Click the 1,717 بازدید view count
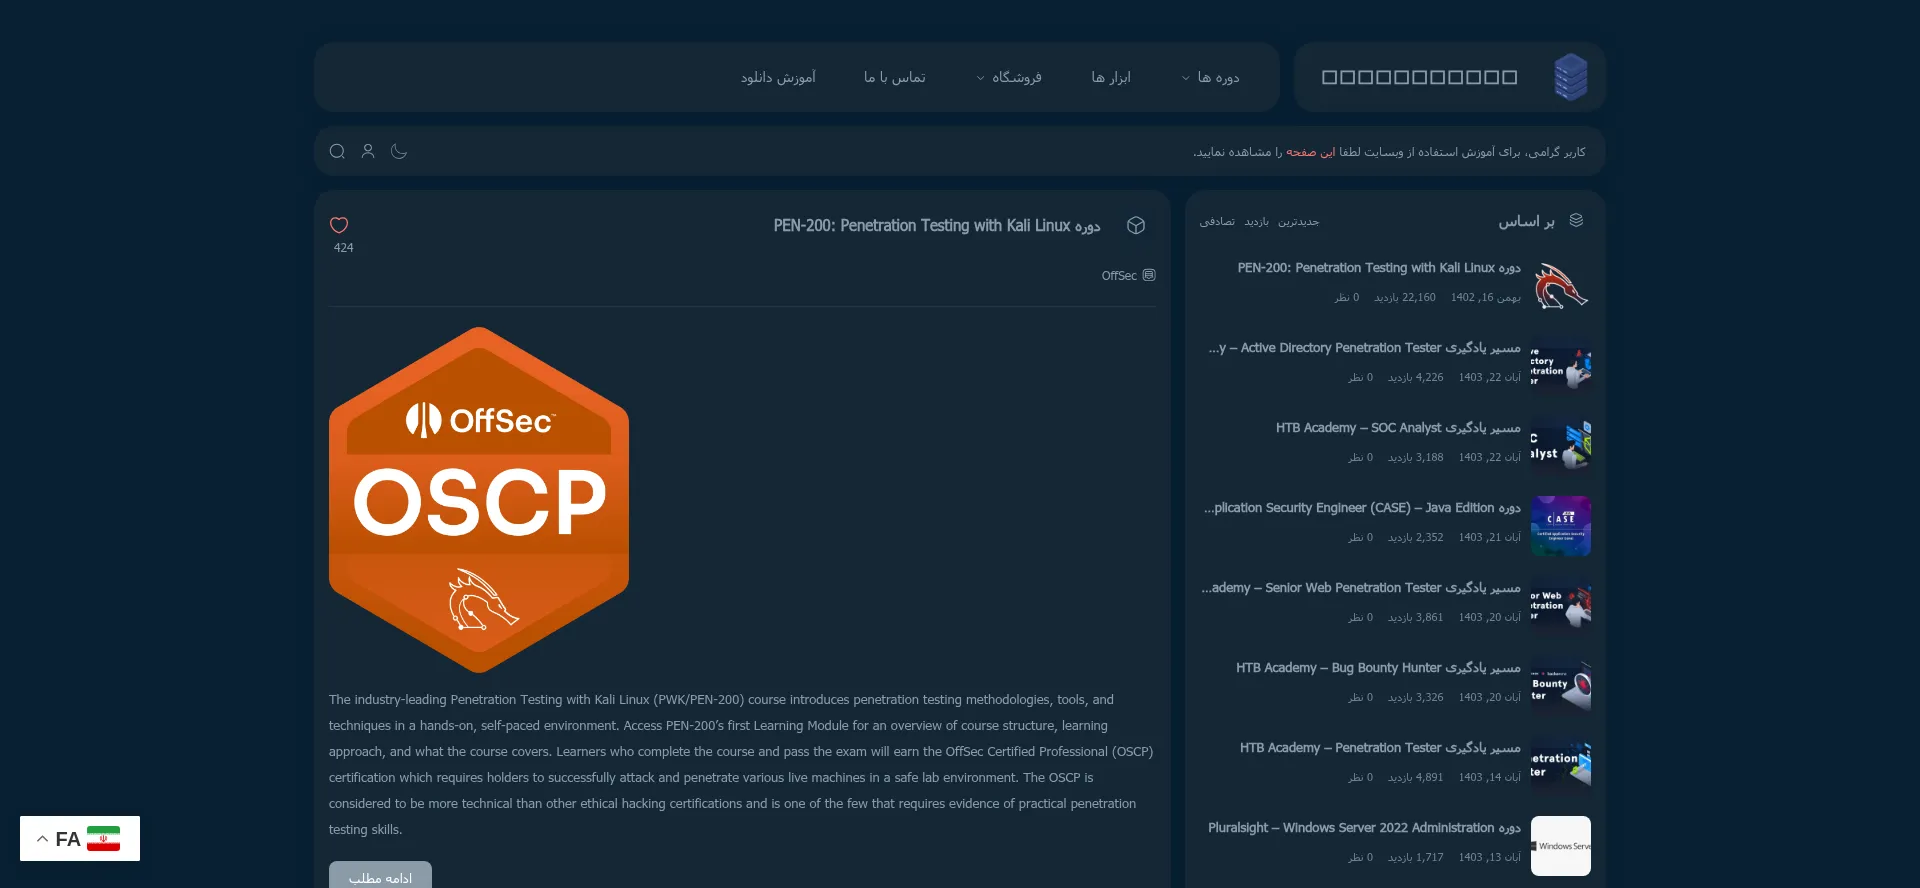Viewport: 1920px width, 888px height. tap(1415, 858)
